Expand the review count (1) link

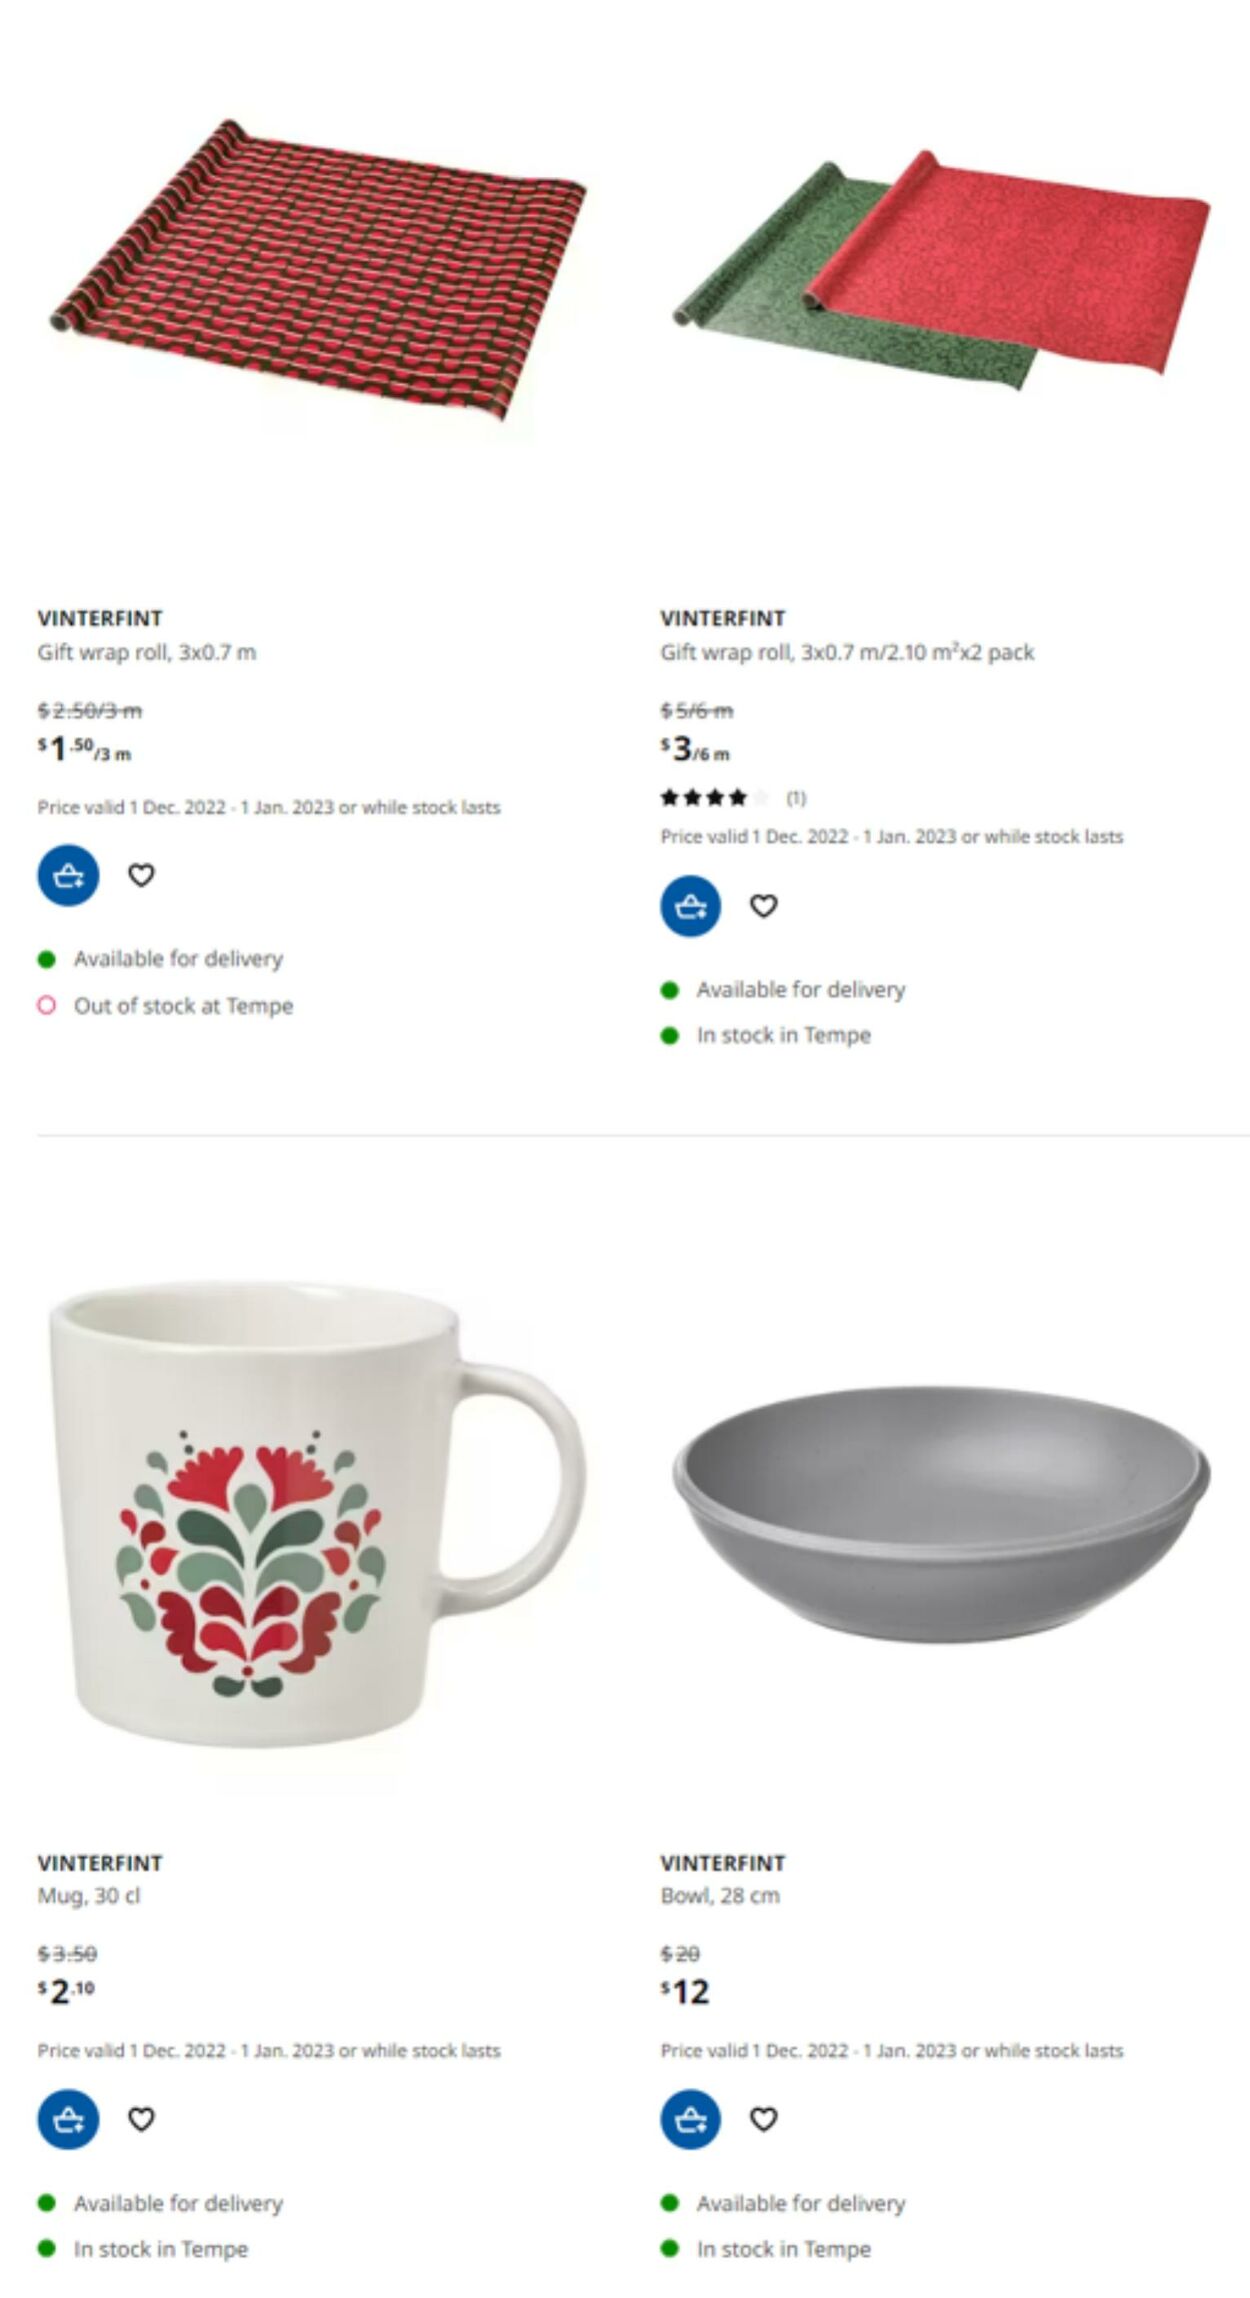click(x=796, y=796)
